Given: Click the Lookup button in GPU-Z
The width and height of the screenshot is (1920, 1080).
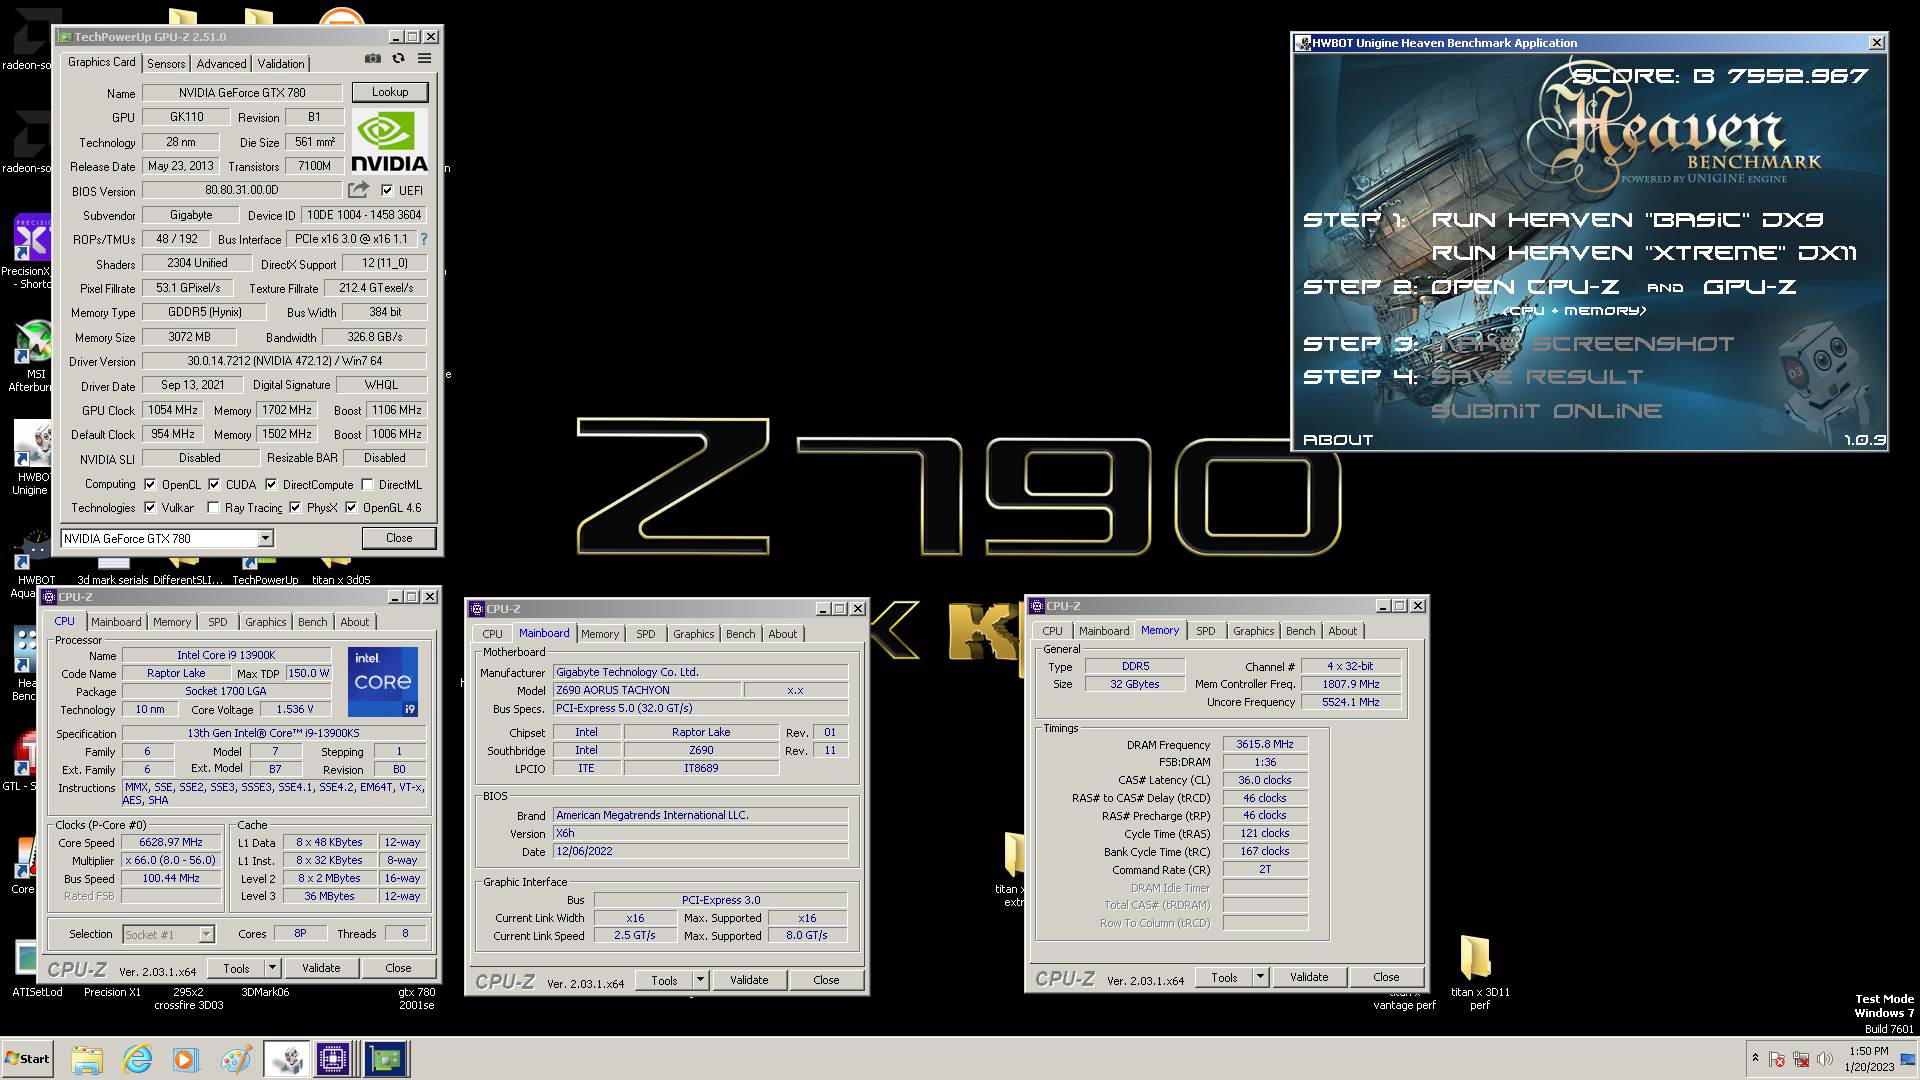Looking at the screenshot, I should (390, 92).
